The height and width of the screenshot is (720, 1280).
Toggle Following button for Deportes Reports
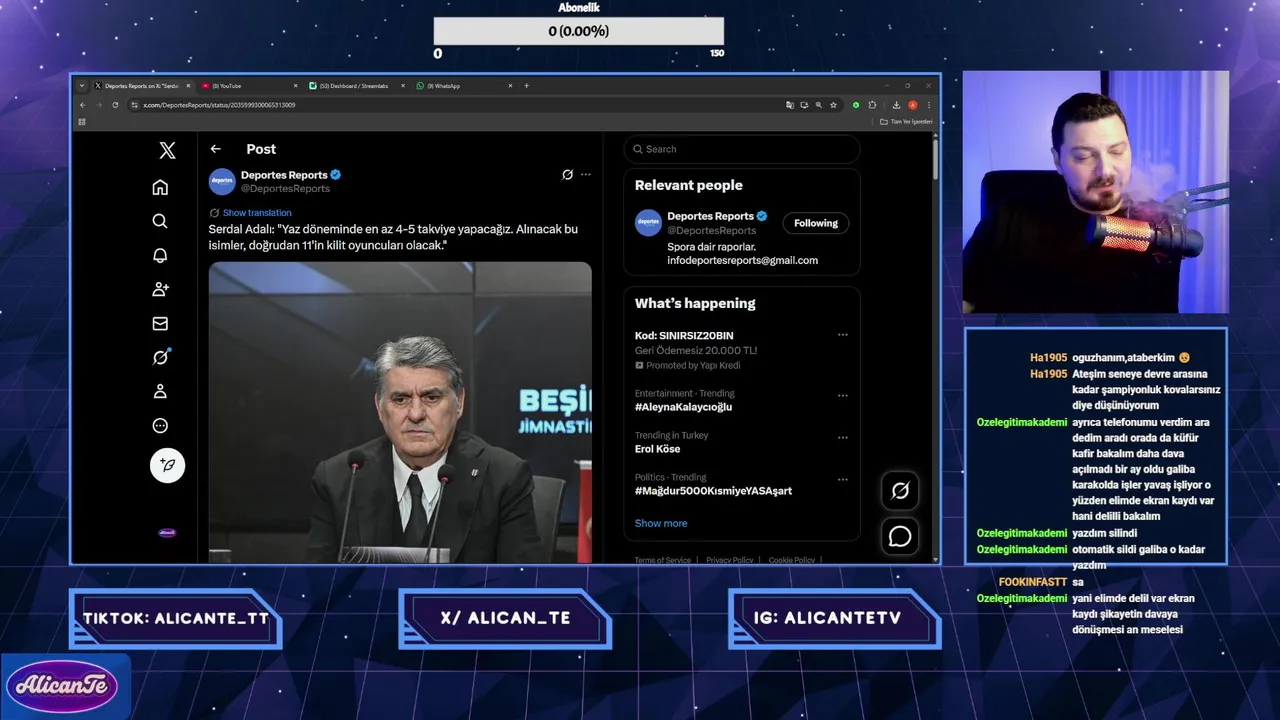click(x=816, y=223)
